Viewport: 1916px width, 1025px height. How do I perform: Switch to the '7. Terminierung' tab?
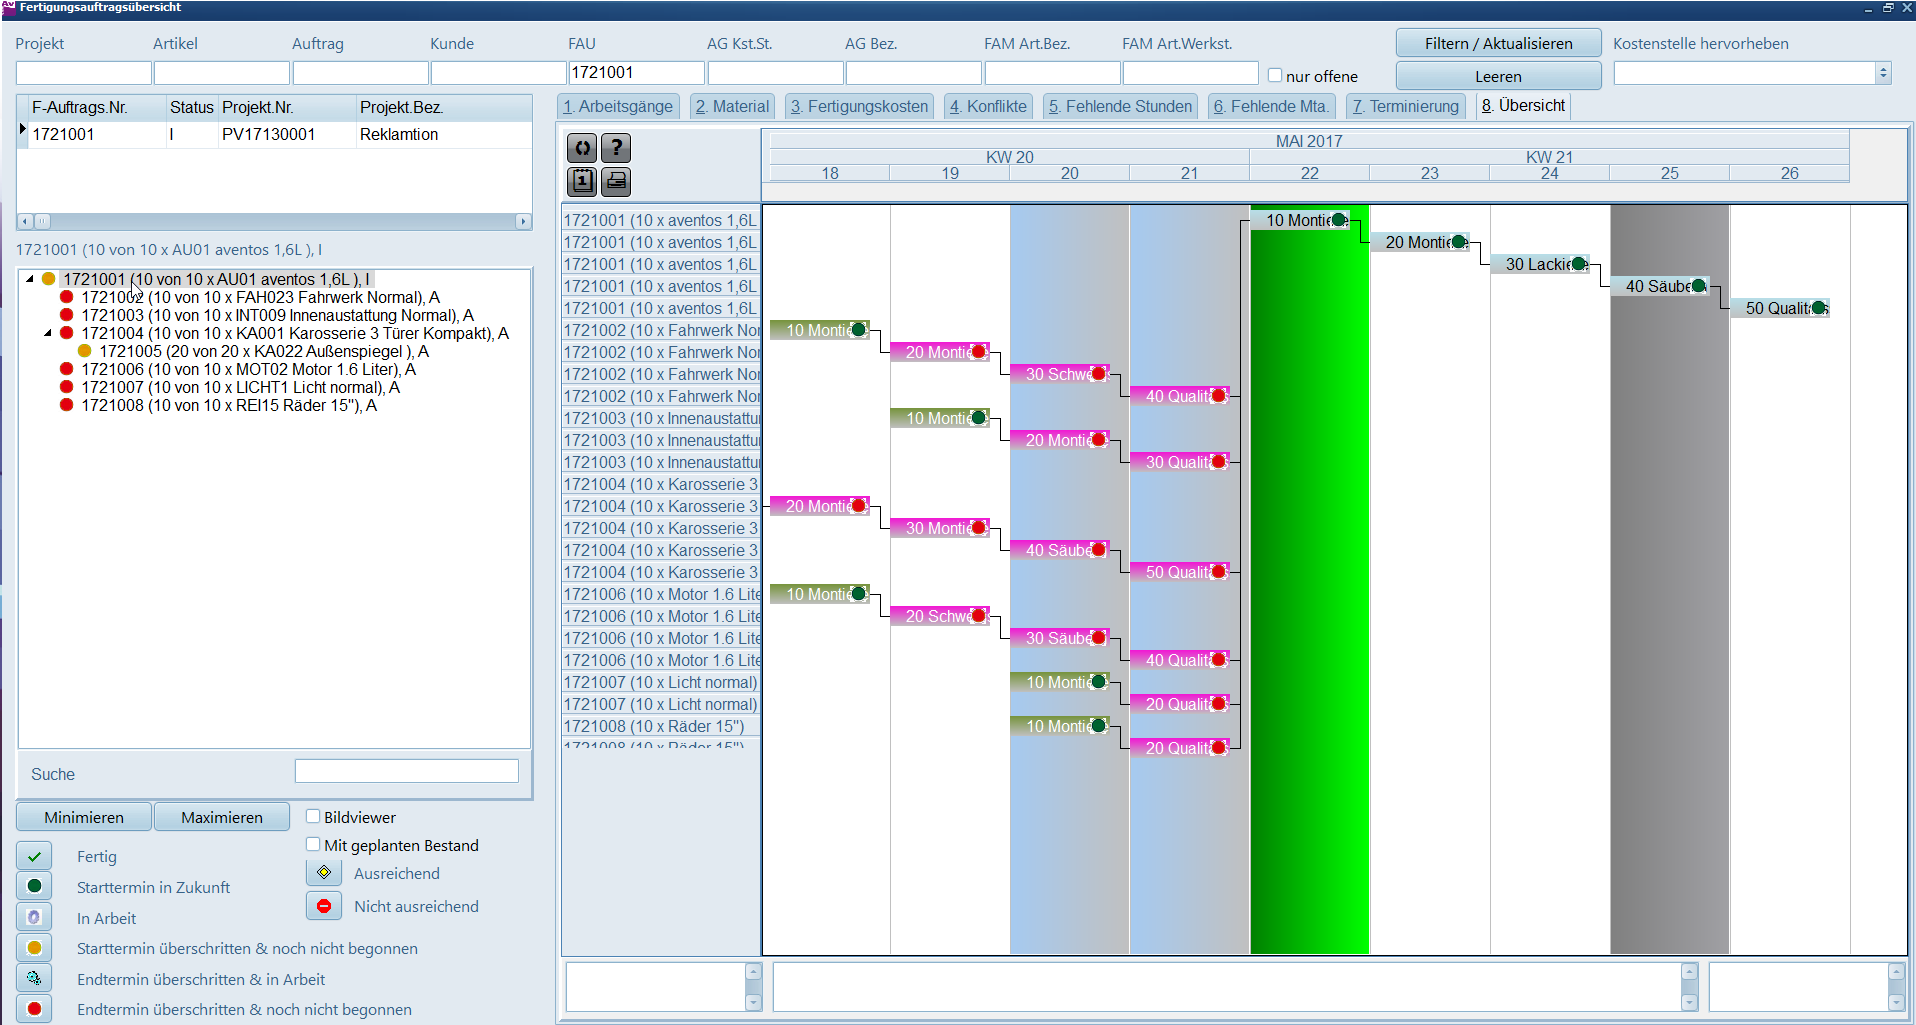click(1405, 106)
